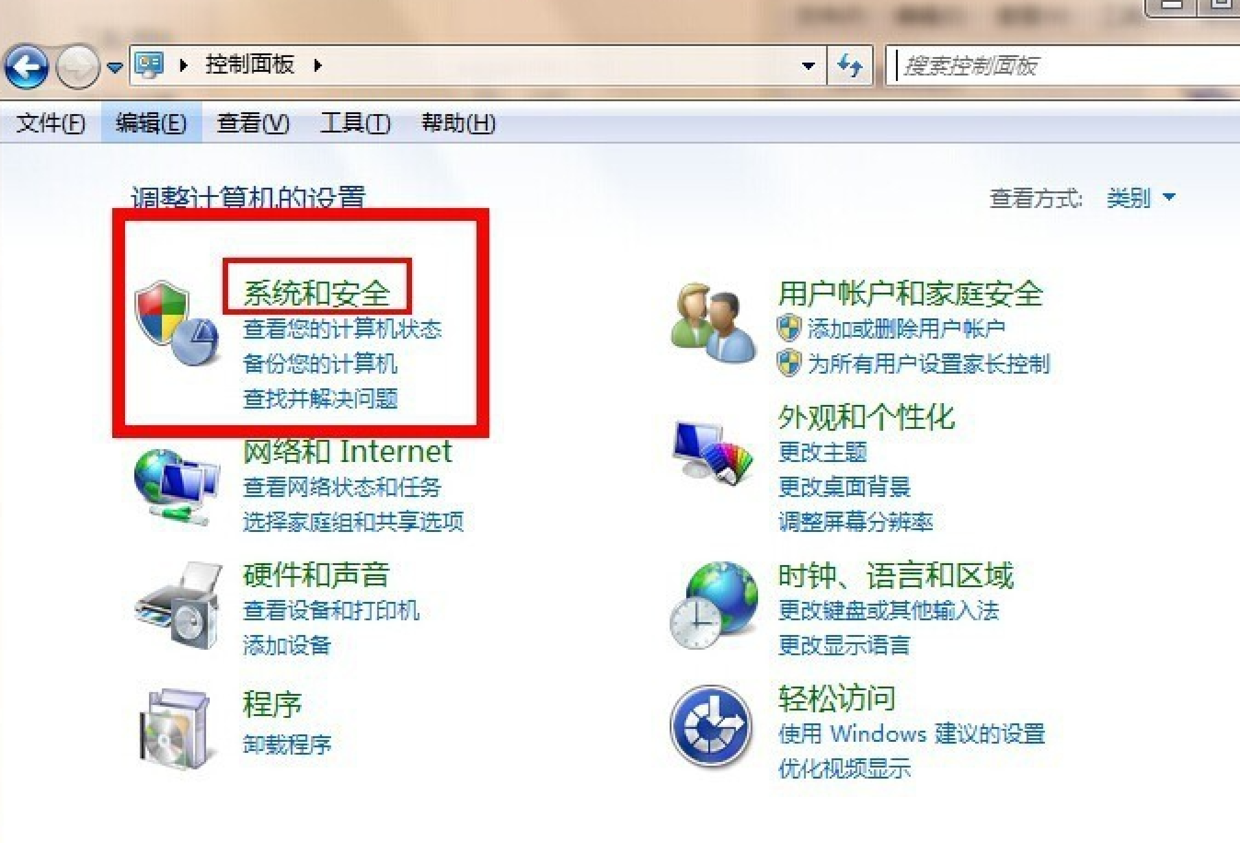The image size is (1240, 843).
Task: Click the refresh button beside the address bar
Action: (x=850, y=66)
